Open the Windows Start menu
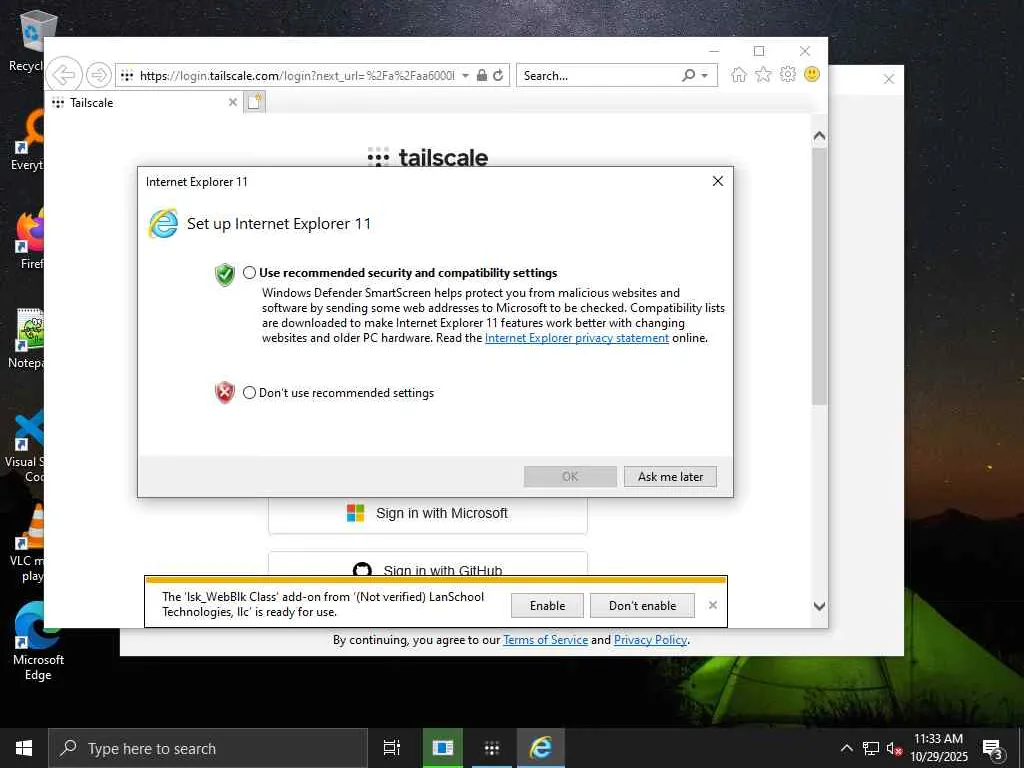 (x=24, y=748)
